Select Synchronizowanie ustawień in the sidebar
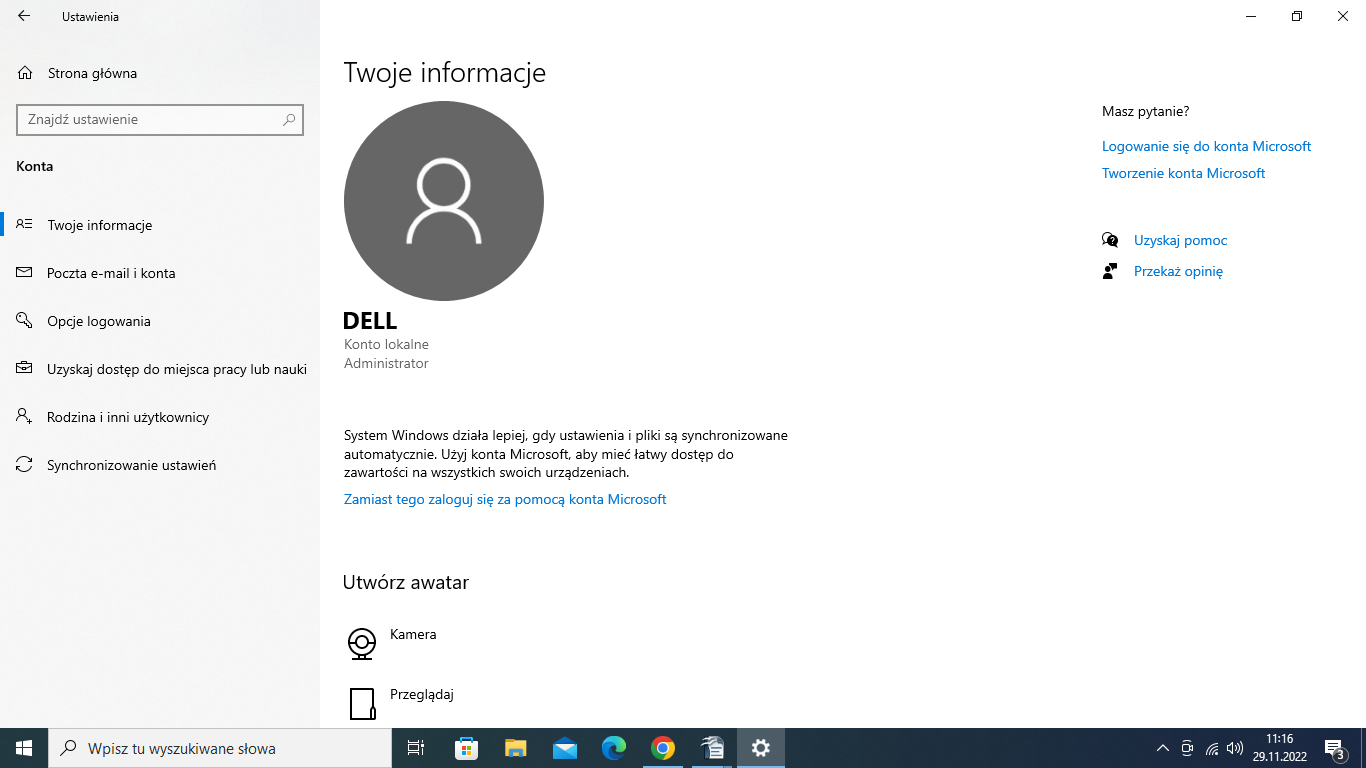Image resolution: width=1366 pixels, height=768 pixels. tap(131, 465)
